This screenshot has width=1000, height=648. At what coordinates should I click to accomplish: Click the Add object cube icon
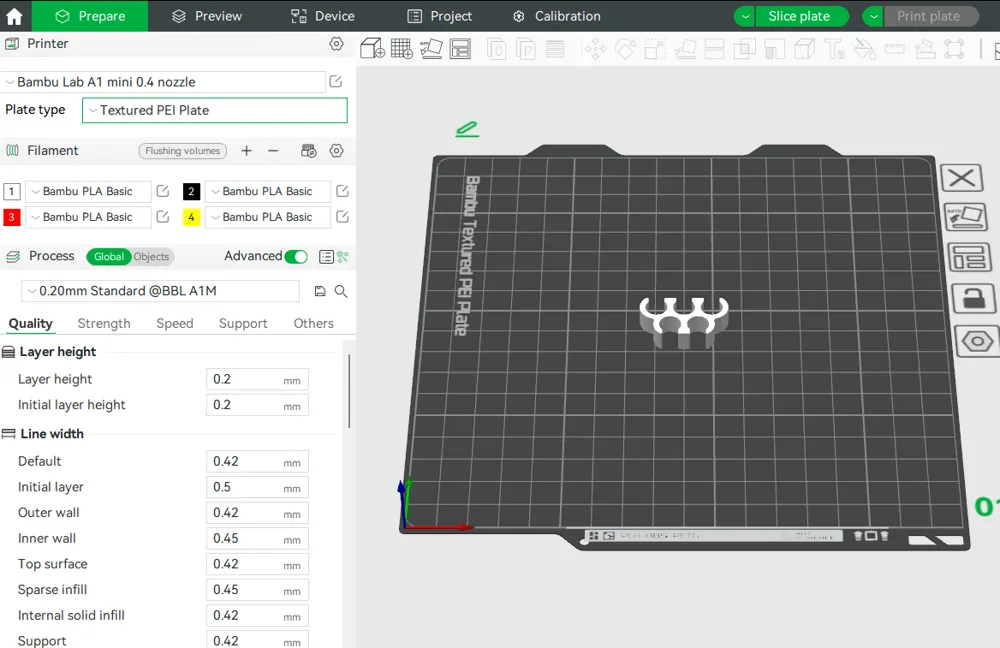click(x=372, y=48)
